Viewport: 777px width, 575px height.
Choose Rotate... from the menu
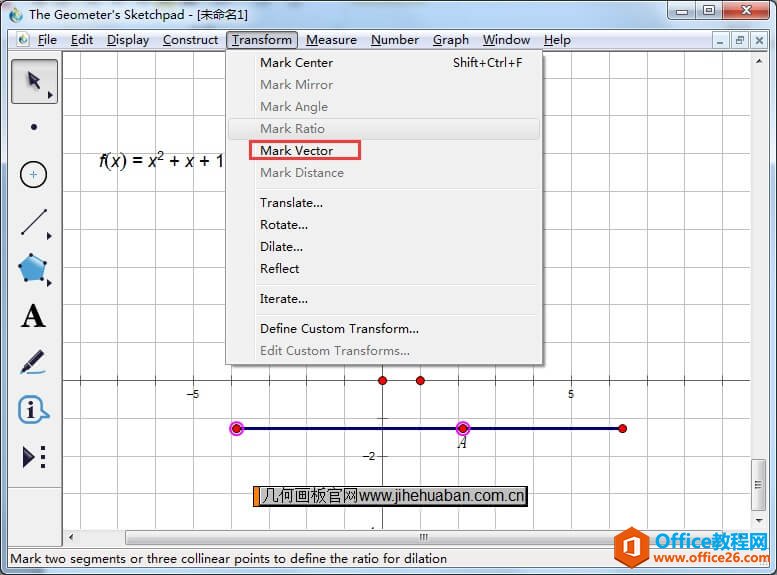(x=384, y=225)
